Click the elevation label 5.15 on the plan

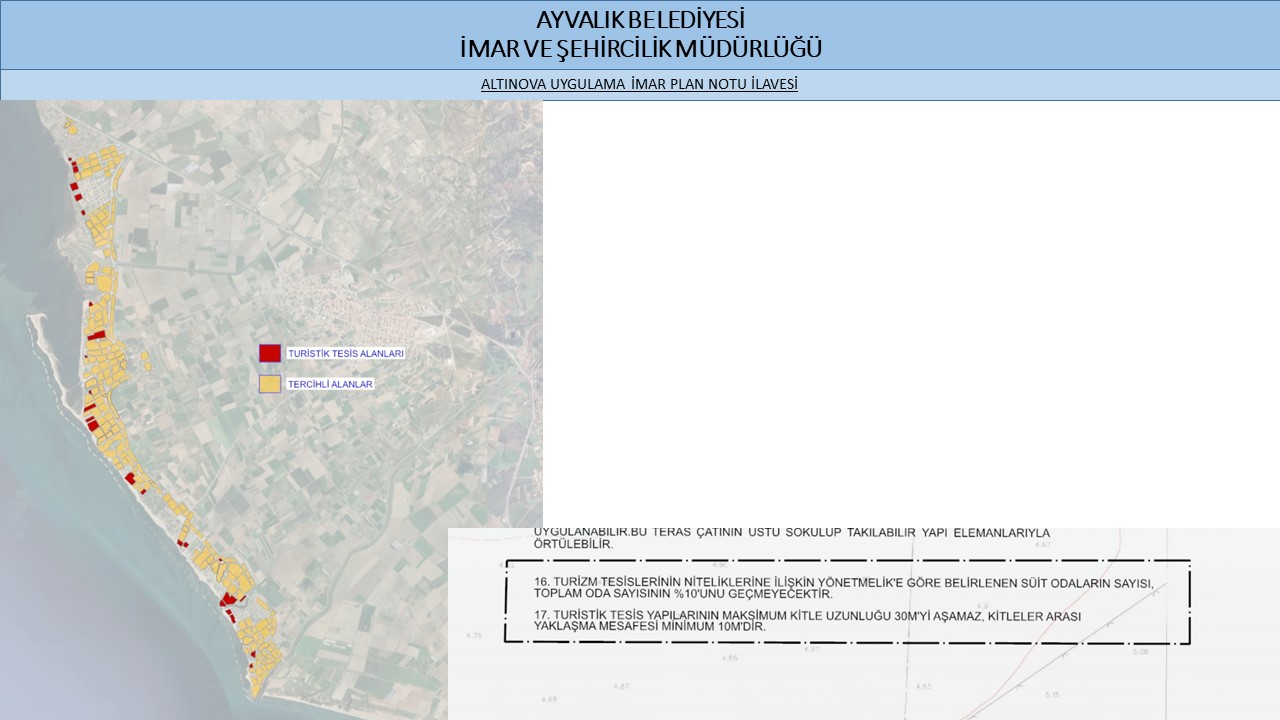point(1051,694)
